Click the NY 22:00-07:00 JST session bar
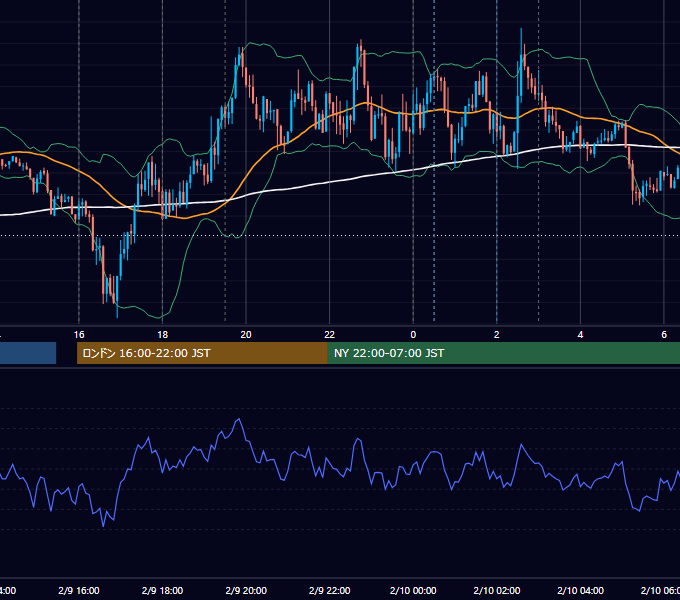 pos(503,353)
